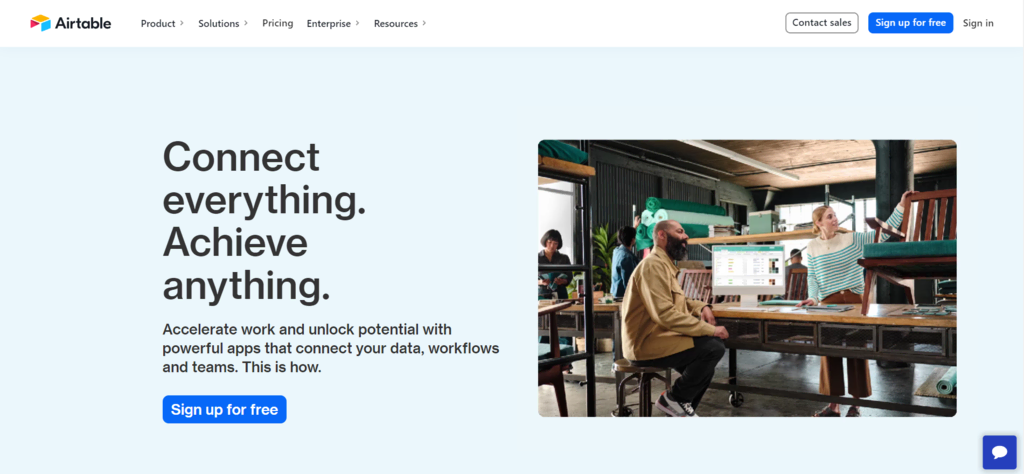The height and width of the screenshot is (474, 1024).
Task: Expand the Solutions menu chevron
Action: coord(246,23)
